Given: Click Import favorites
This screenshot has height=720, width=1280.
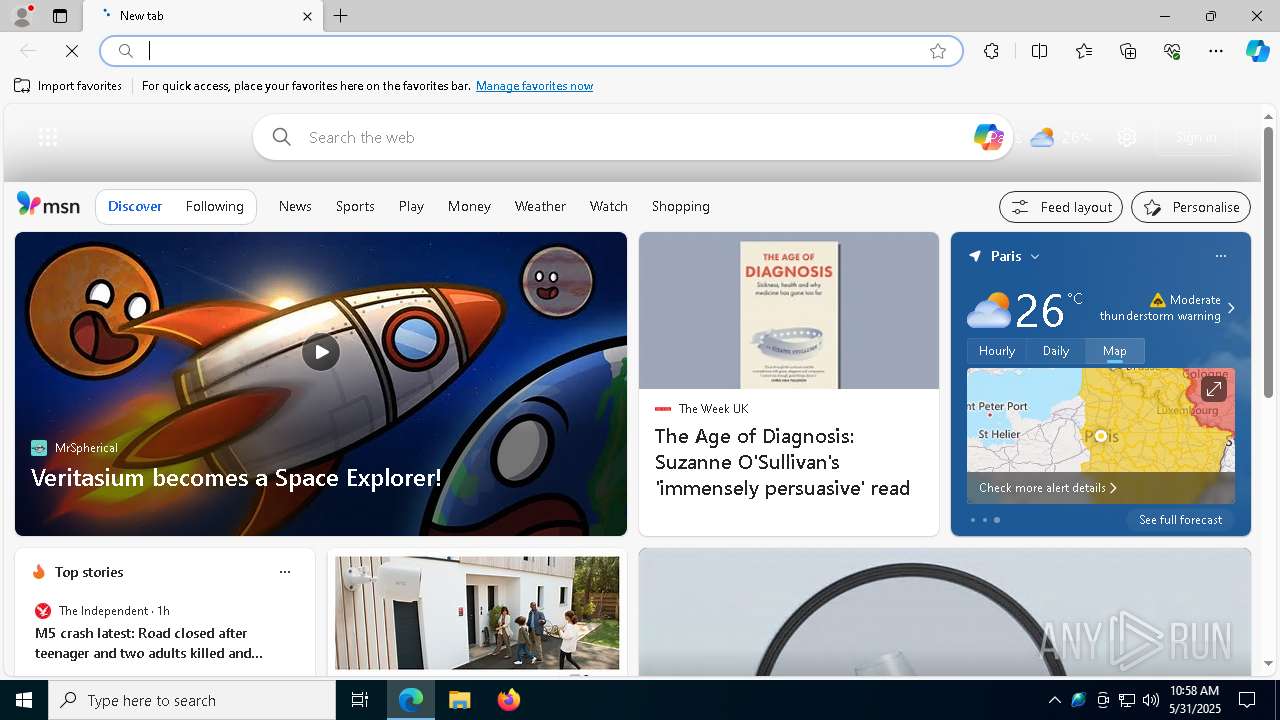Looking at the screenshot, I should pyautogui.click(x=68, y=86).
